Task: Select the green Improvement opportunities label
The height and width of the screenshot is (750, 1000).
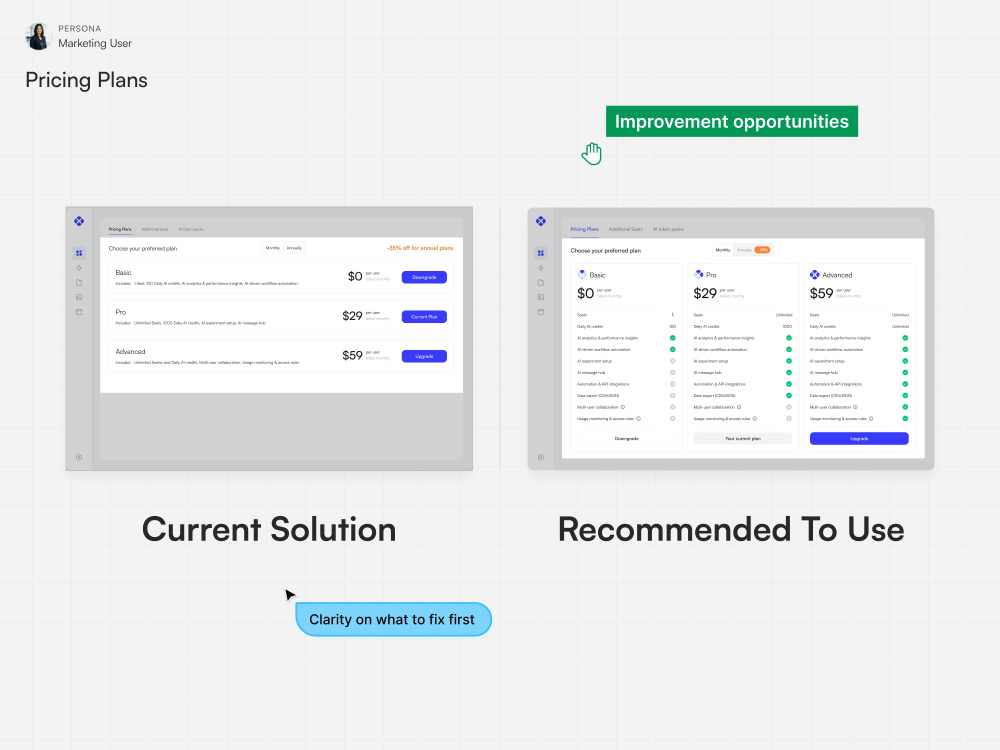Action: coord(732,121)
